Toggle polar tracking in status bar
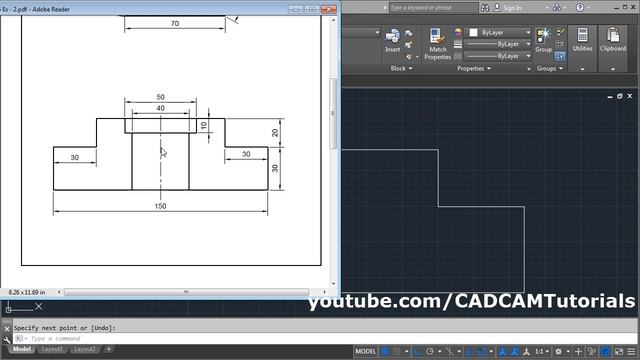This screenshot has width=640, height=360. [430, 351]
